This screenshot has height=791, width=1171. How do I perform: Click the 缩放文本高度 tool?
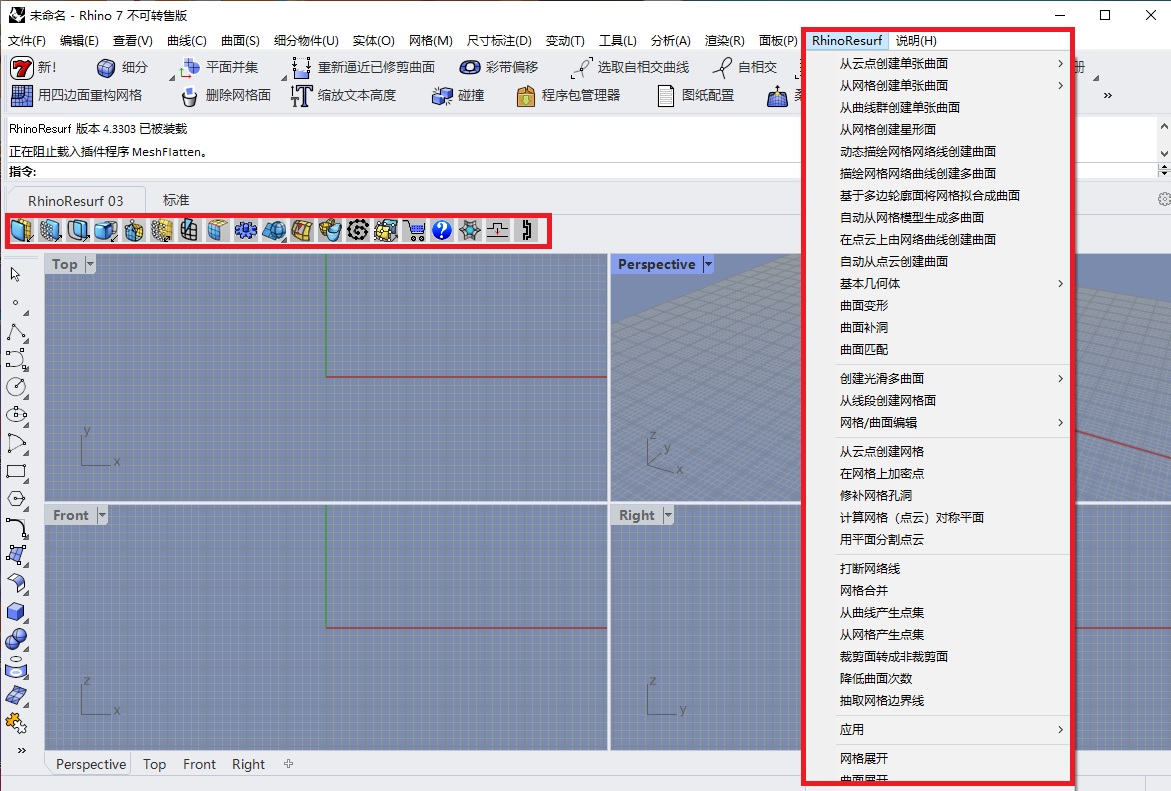click(x=344, y=96)
